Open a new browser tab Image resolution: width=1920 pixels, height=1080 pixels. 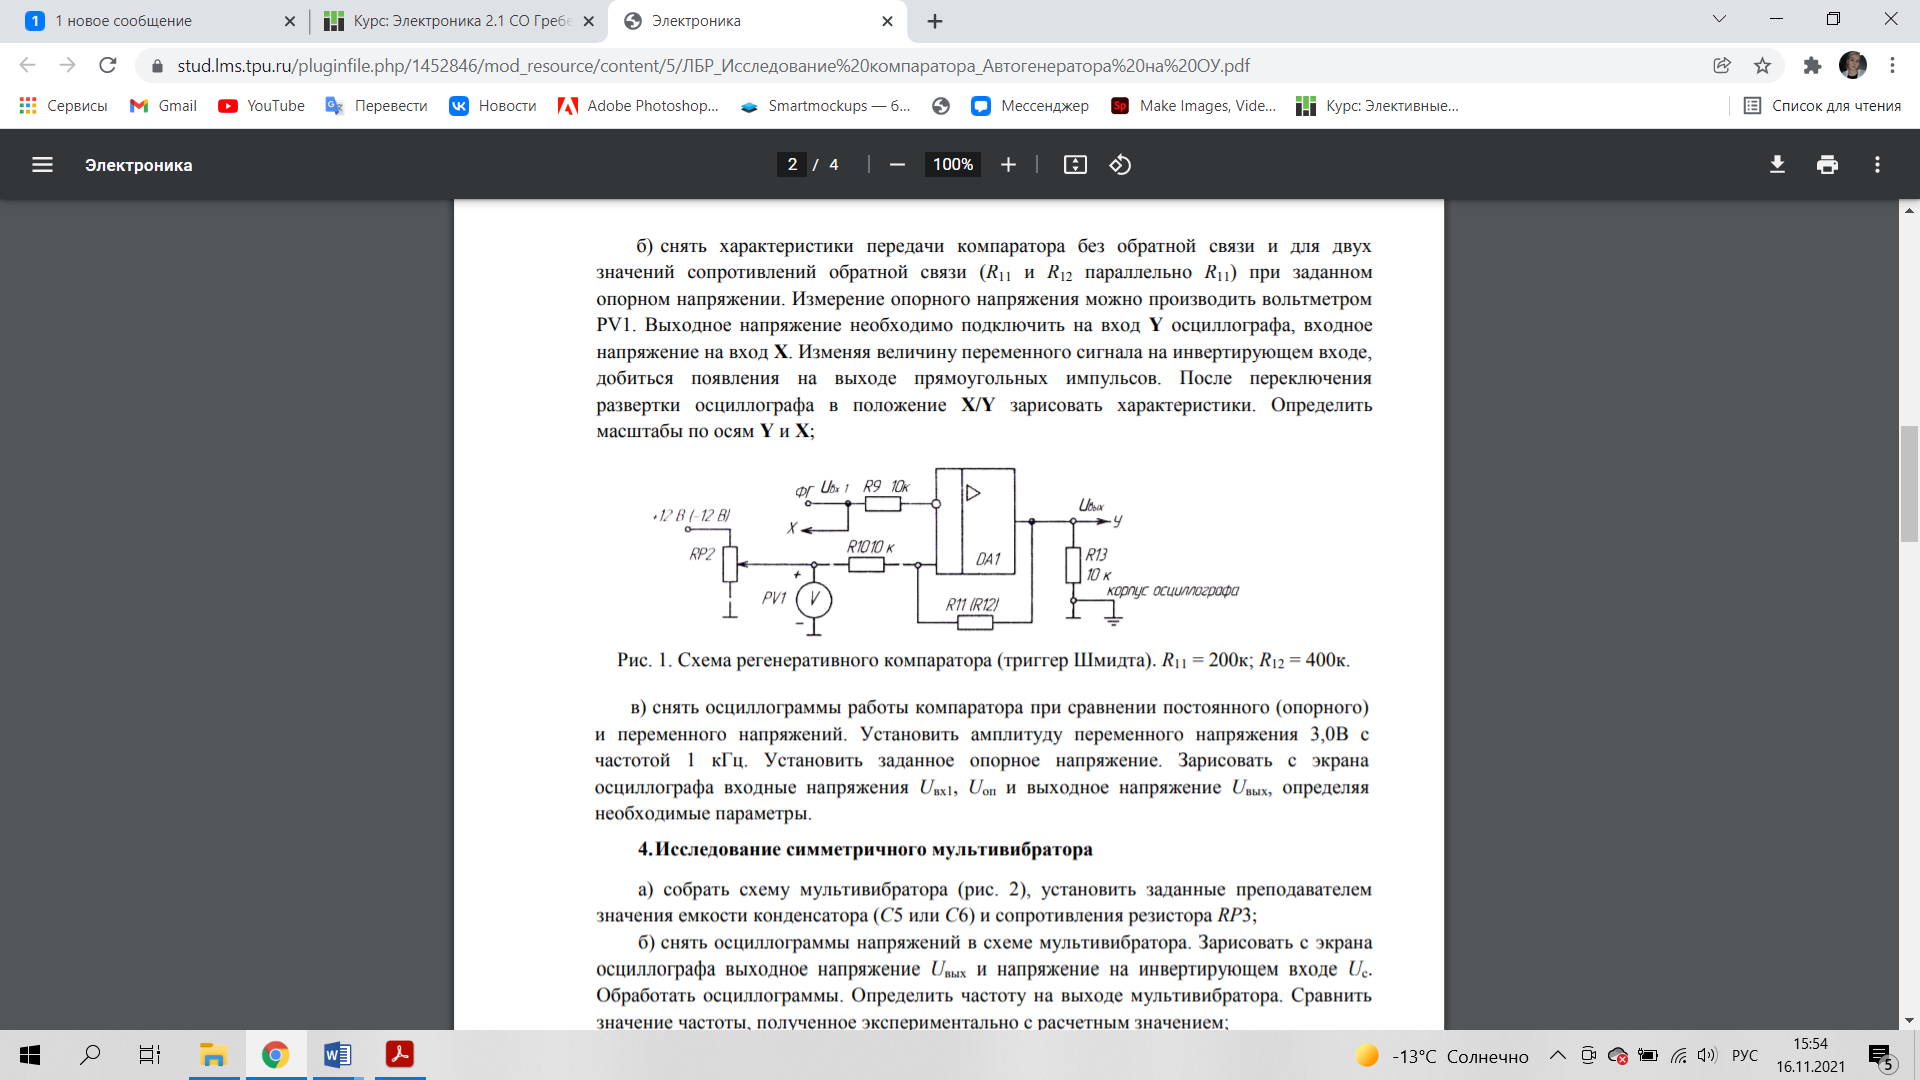click(935, 21)
